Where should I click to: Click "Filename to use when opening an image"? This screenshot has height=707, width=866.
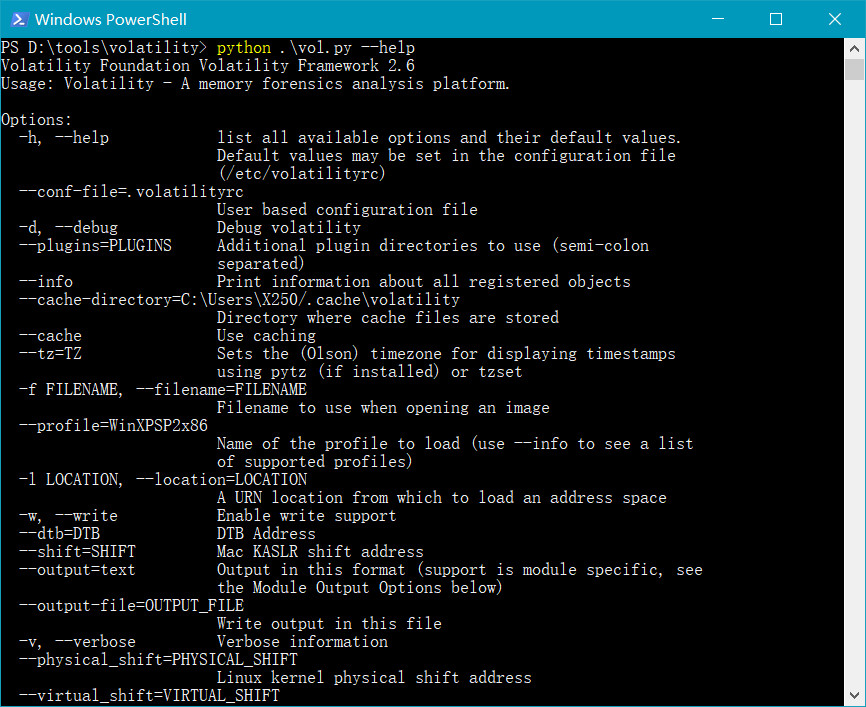click(x=383, y=408)
